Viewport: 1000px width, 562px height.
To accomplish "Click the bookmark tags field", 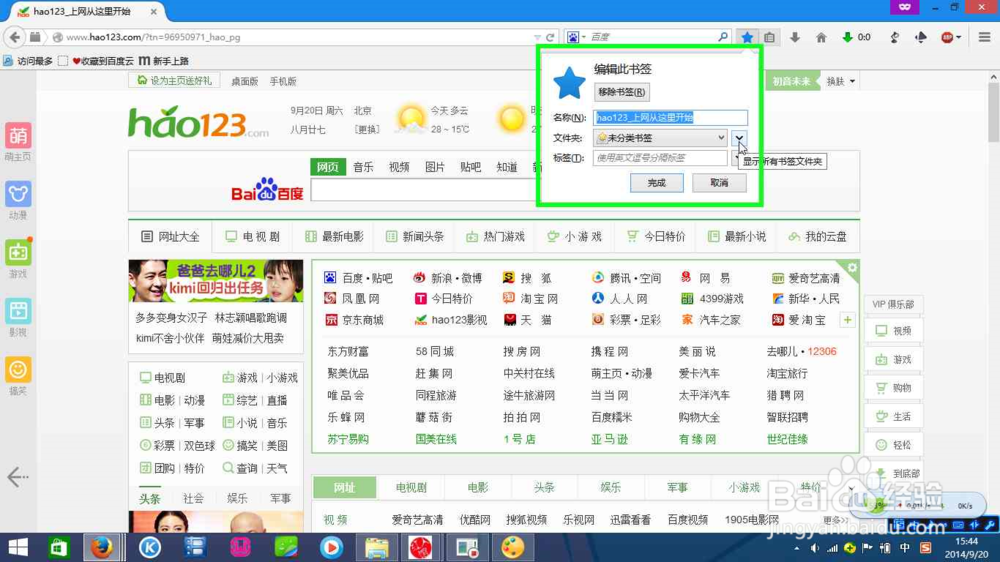I will [x=660, y=158].
